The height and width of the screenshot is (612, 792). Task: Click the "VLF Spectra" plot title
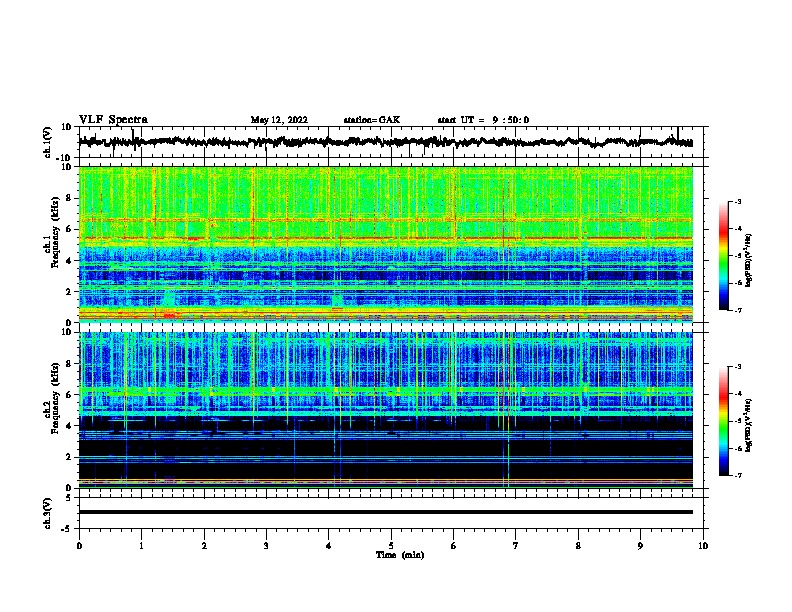(x=113, y=120)
